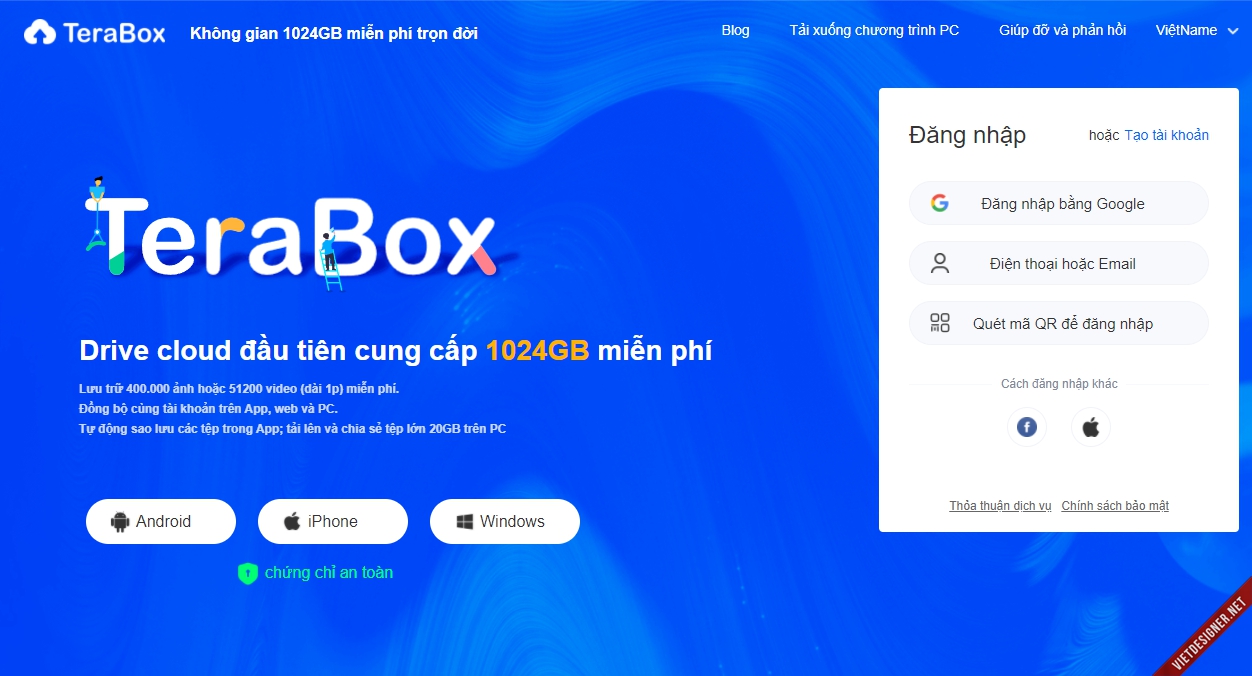The image size is (1252, 676).
Task: Open Tải xuống chương trình PC
Action: [x=874, y=30]
